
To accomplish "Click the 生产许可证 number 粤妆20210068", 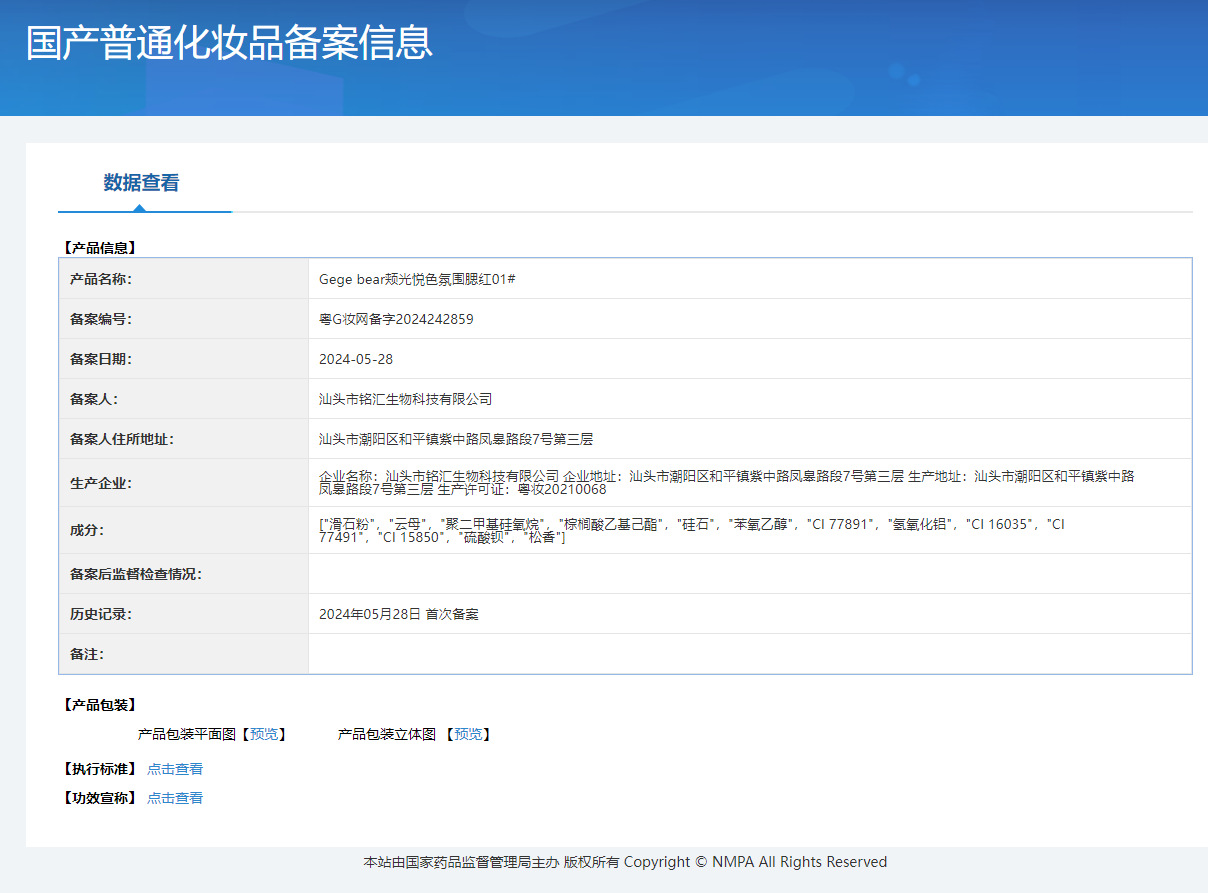I will pos(562,490).
